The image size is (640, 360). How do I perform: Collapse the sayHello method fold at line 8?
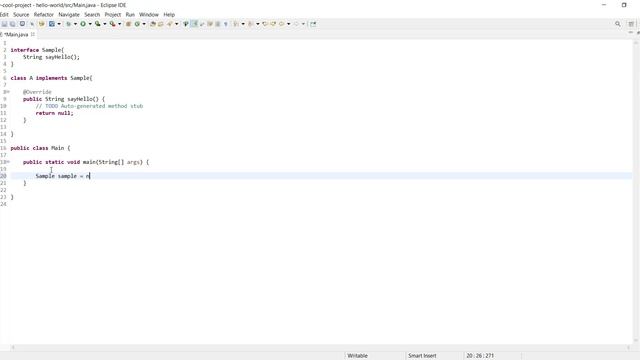(8, 92)
